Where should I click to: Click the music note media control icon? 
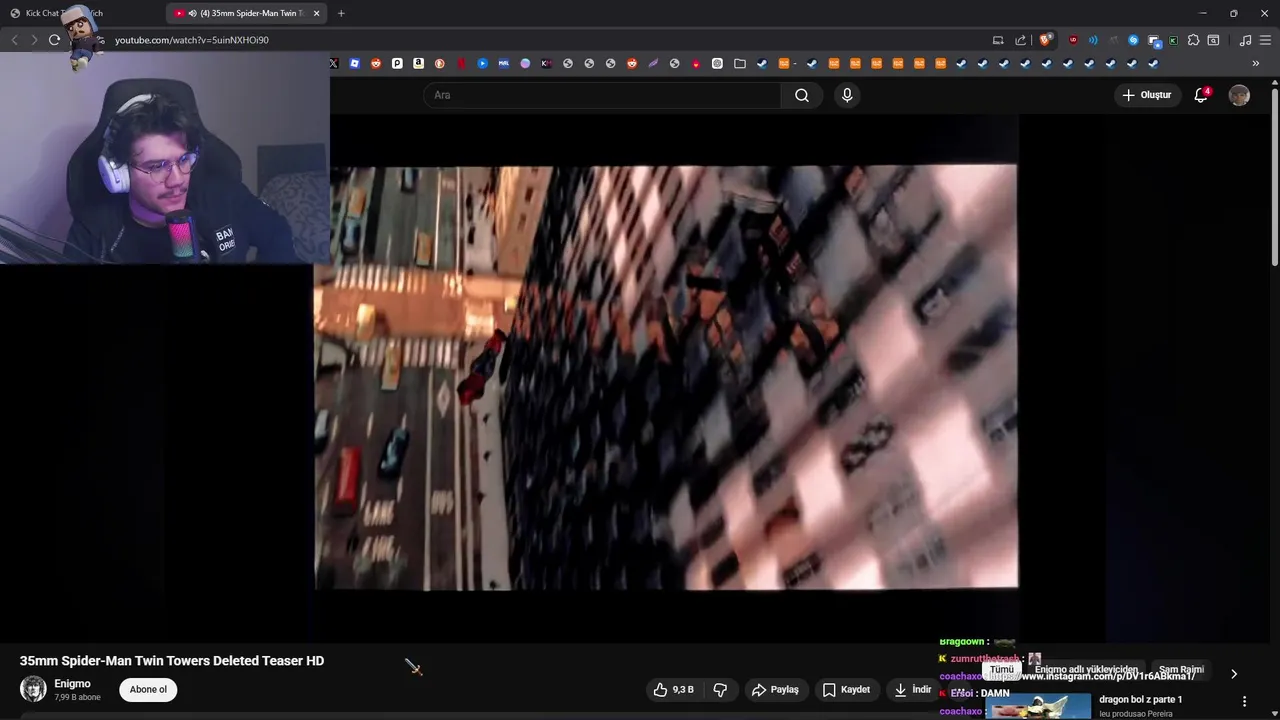click(x=1245, y=40)
